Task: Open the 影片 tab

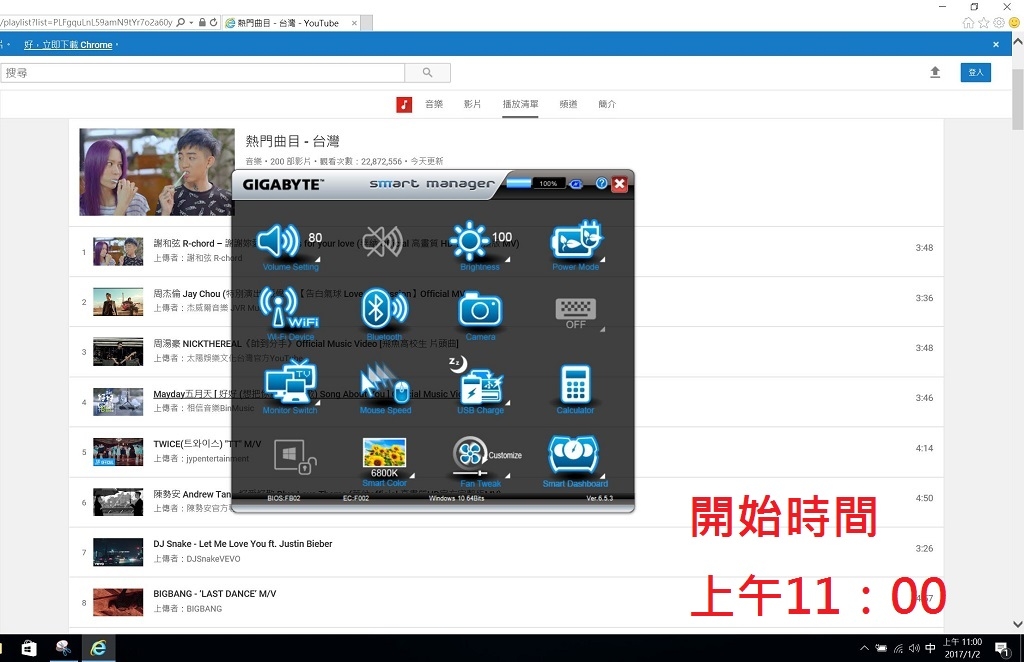Action: tap(473, 104)
